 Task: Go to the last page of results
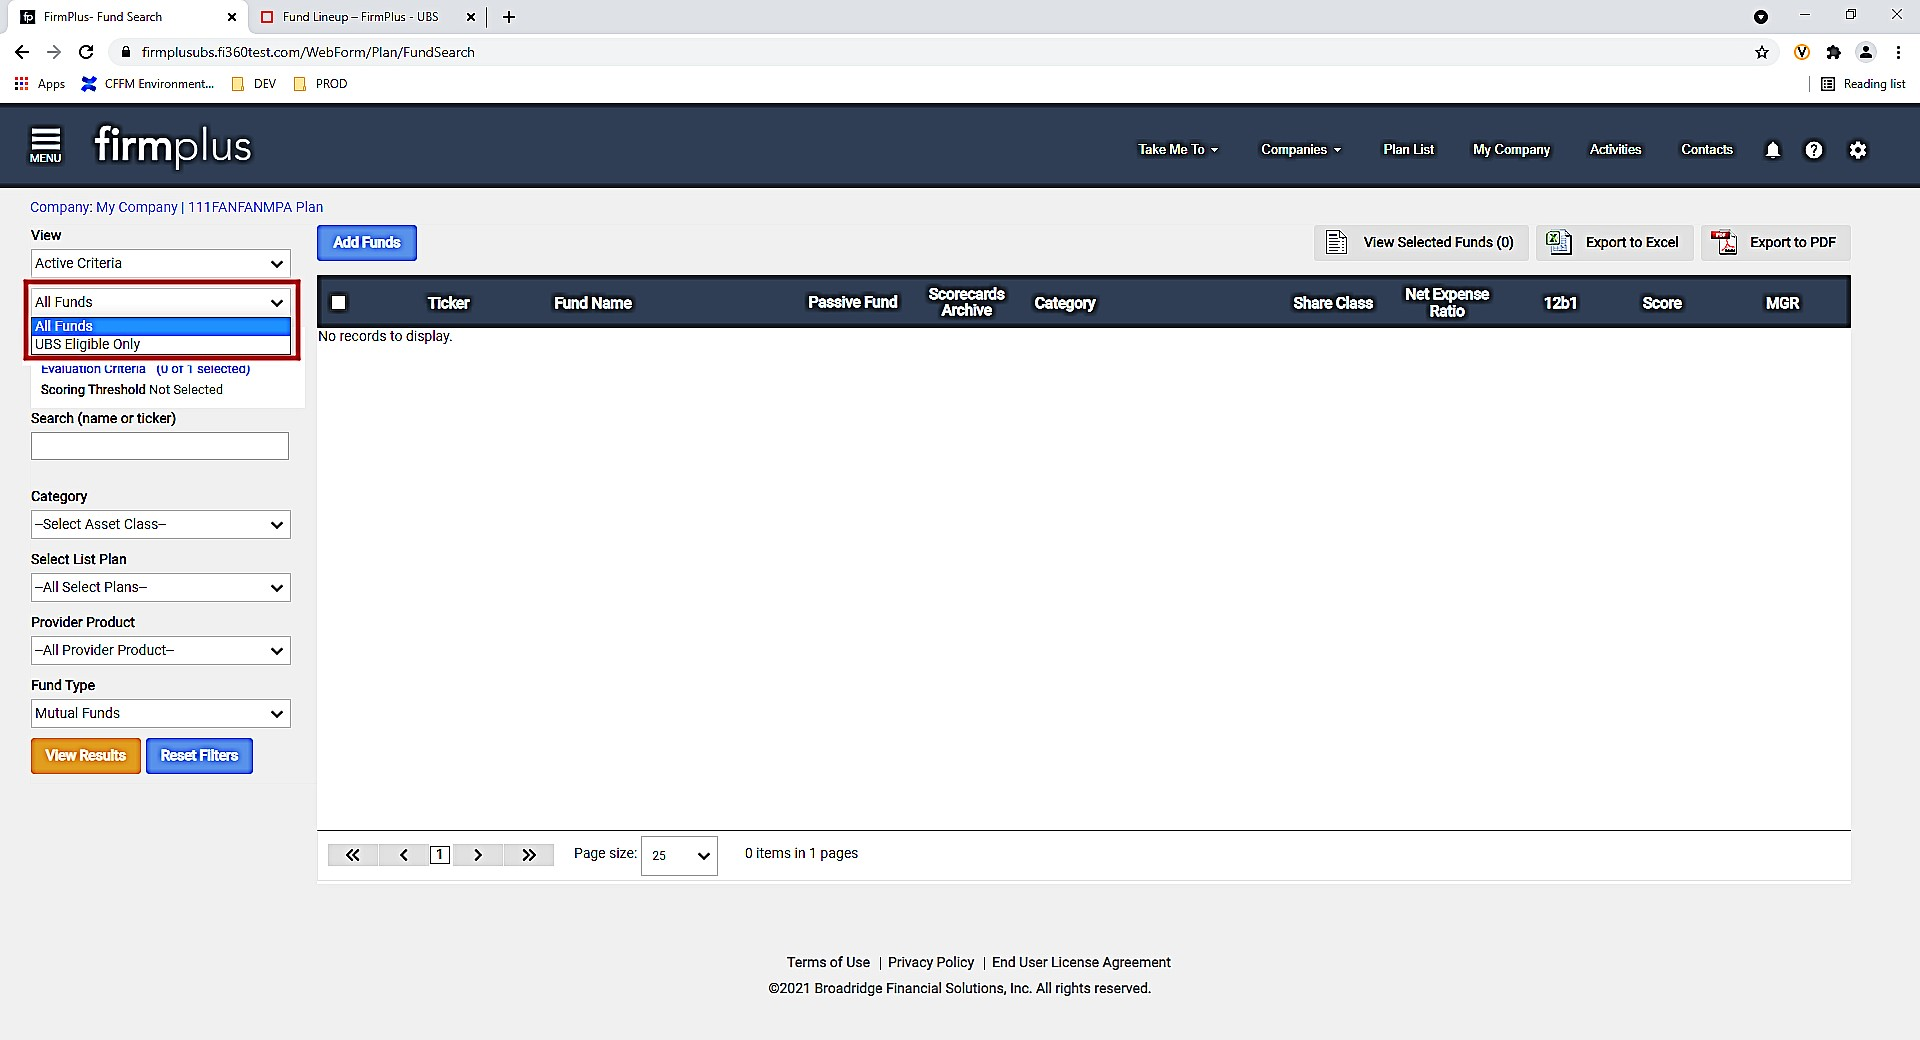click(529, 855)
